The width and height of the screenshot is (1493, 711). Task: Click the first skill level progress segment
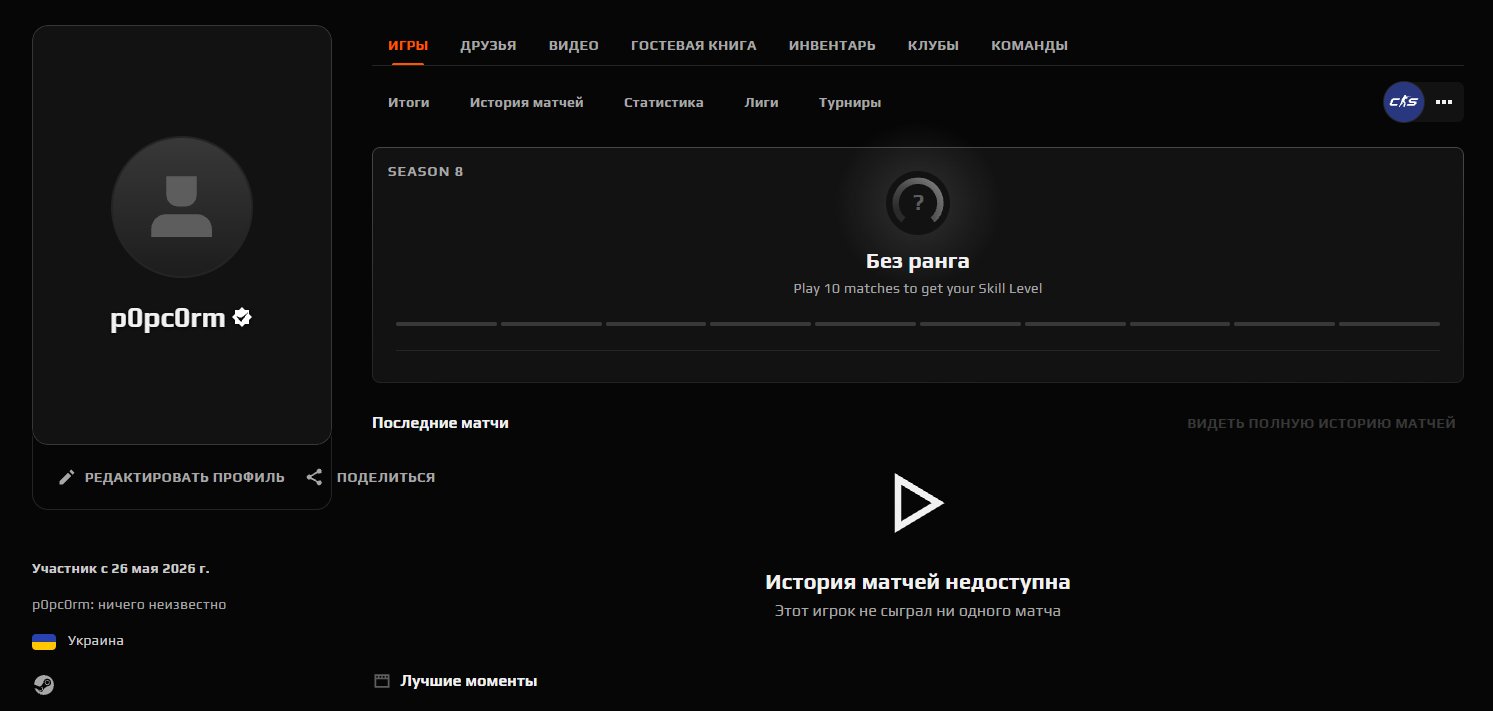(x=446, y=324)
